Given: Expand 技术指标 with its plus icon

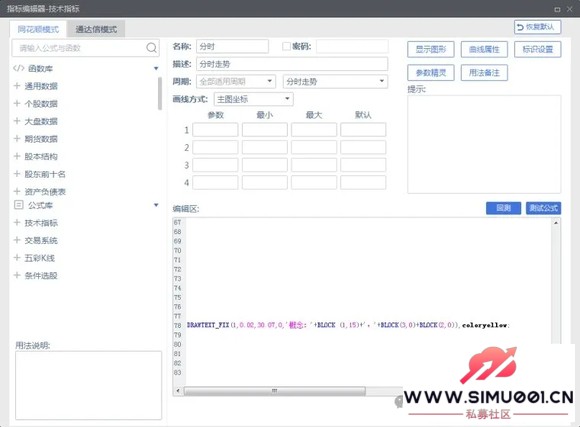Looking at the screenshot, I should click(17, 222).
